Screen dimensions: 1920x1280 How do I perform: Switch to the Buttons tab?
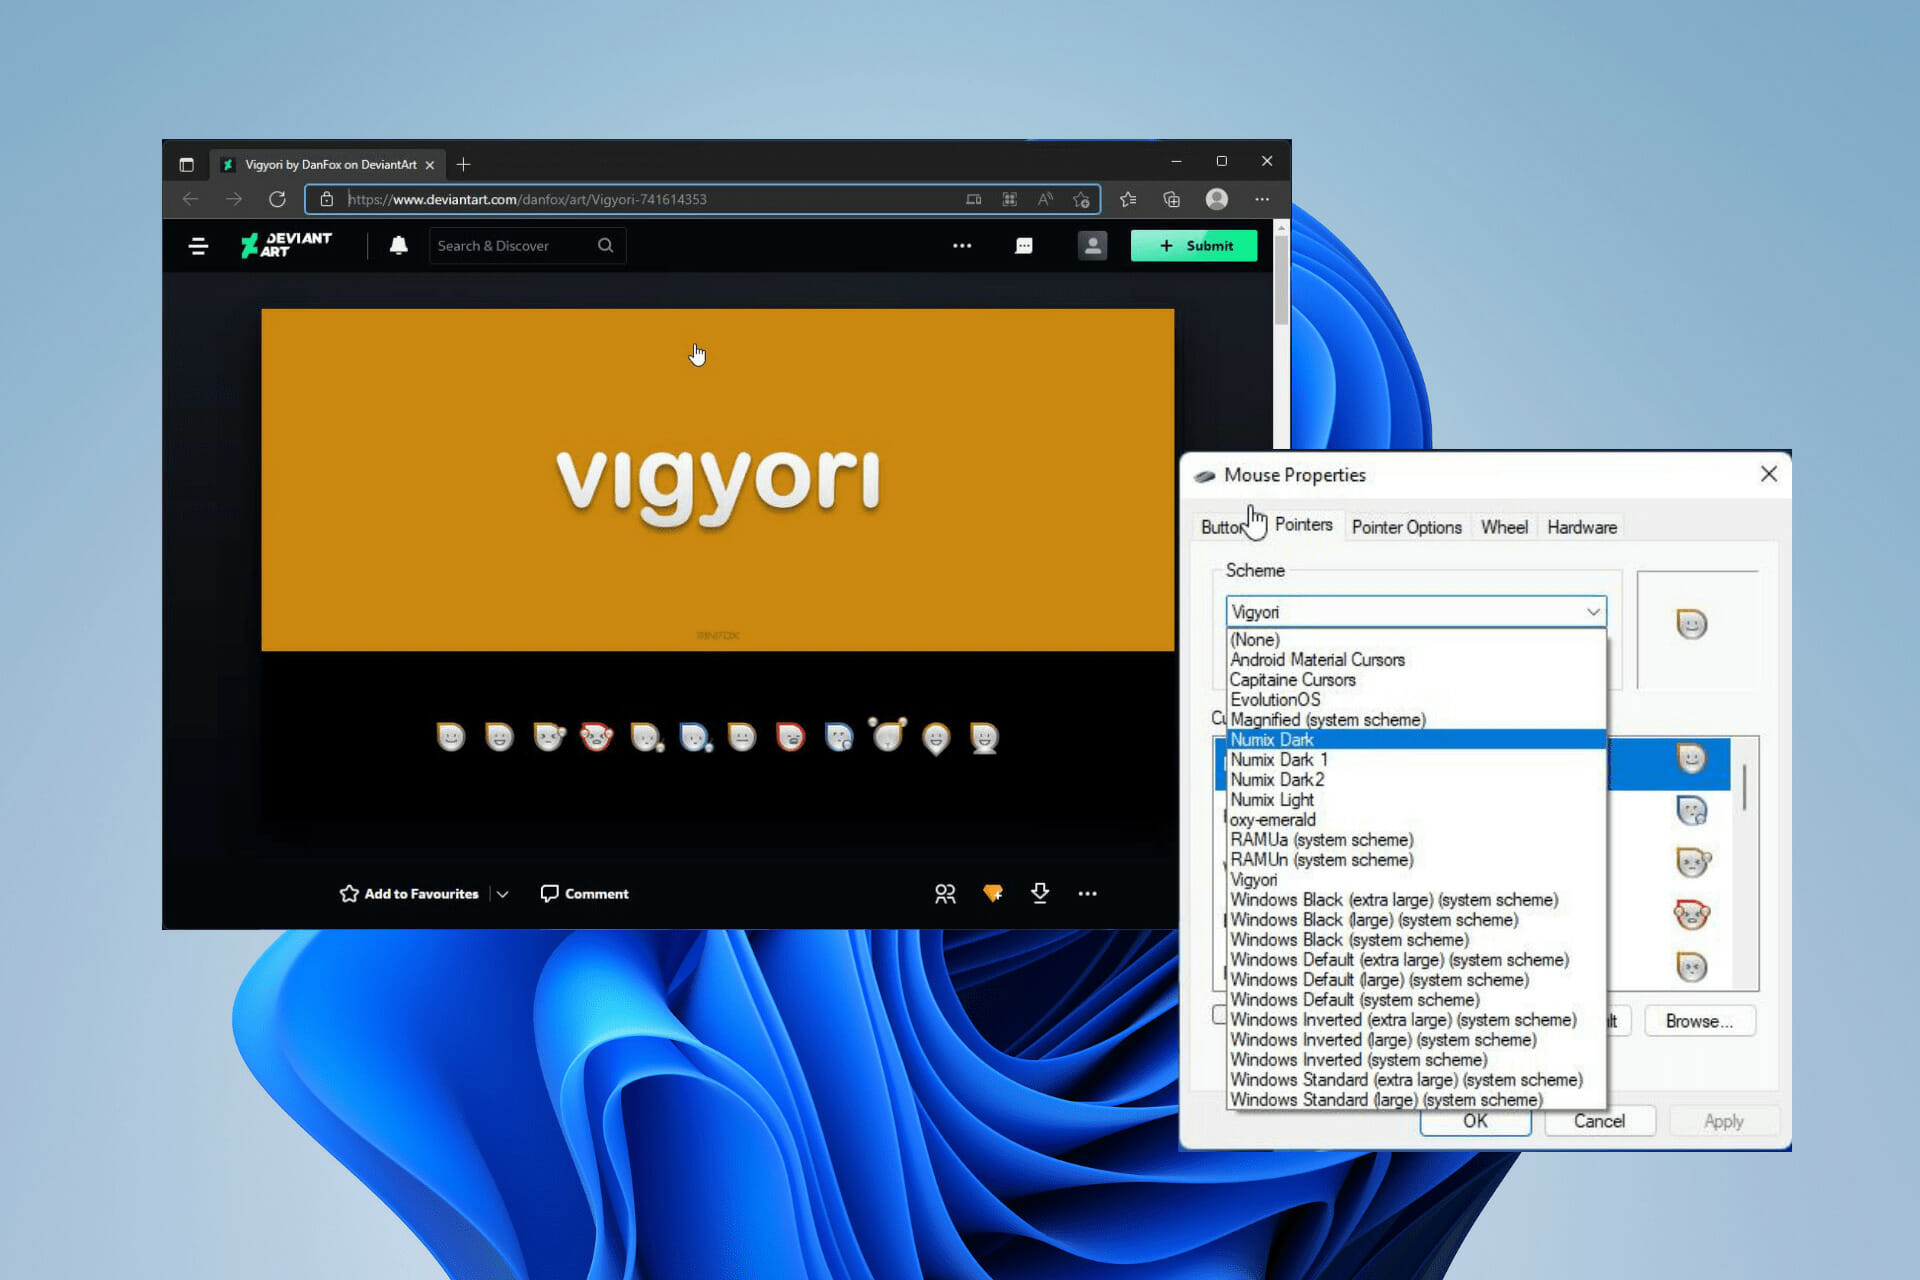click(x=1224, y=527)
